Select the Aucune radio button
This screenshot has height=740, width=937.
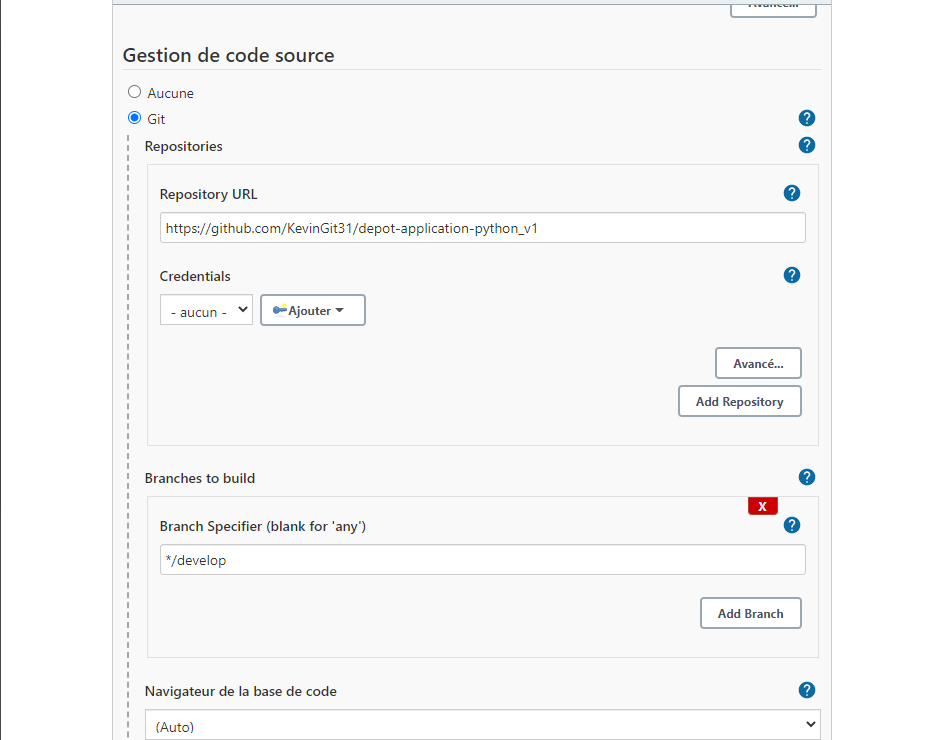coord(134,92)
